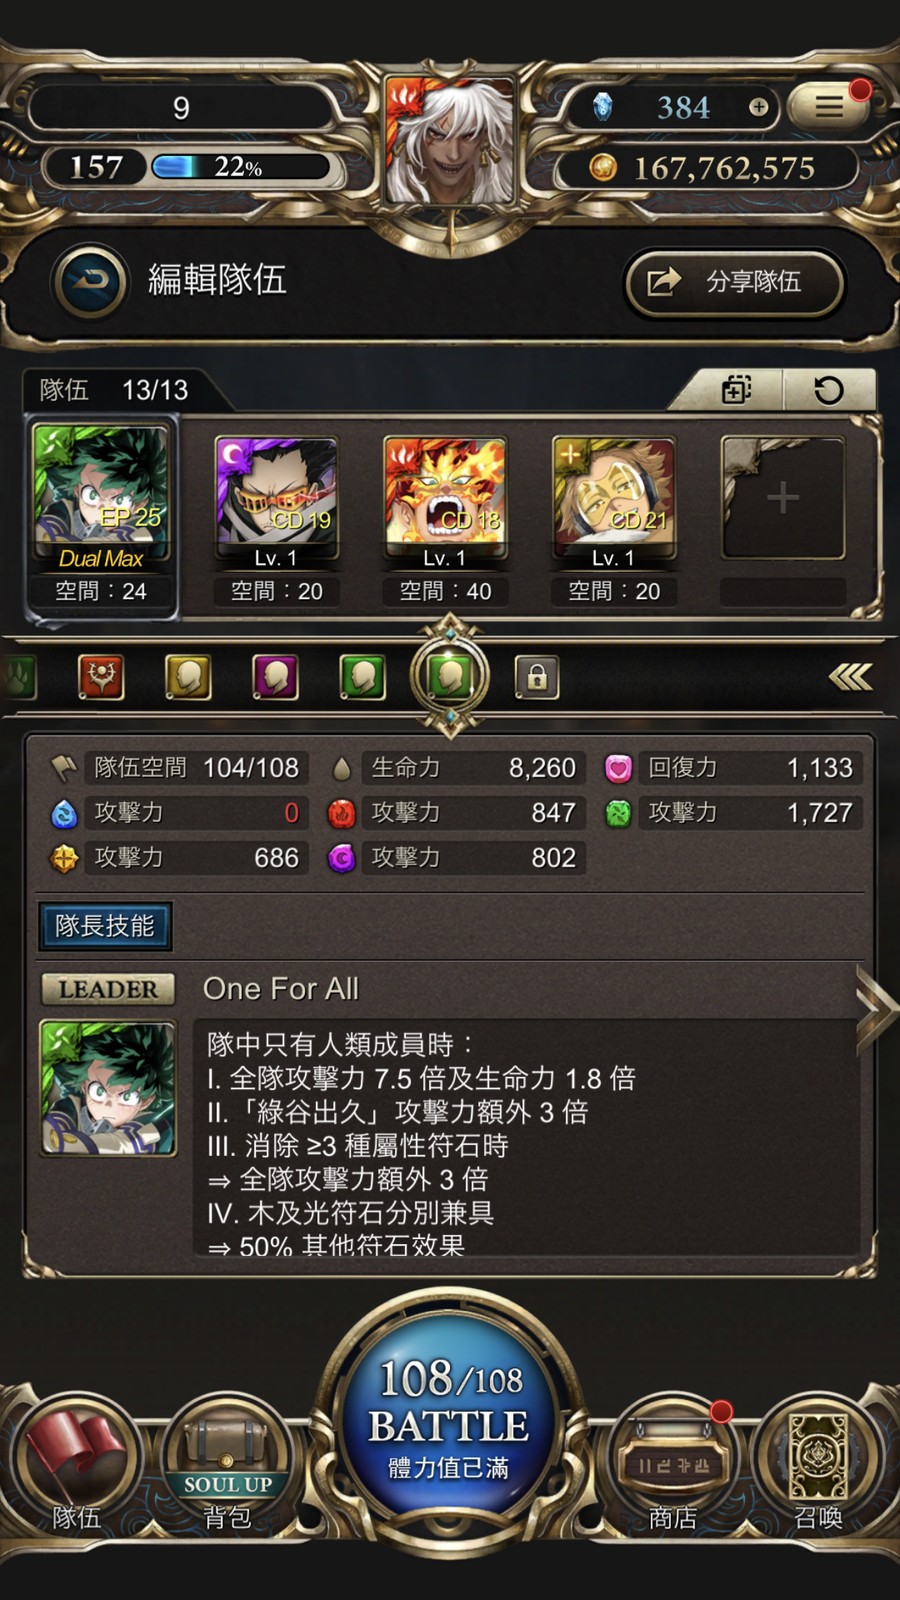Open the hamburger menu icon
Screen dimensions: 900x1600
(x=827, y=105)
